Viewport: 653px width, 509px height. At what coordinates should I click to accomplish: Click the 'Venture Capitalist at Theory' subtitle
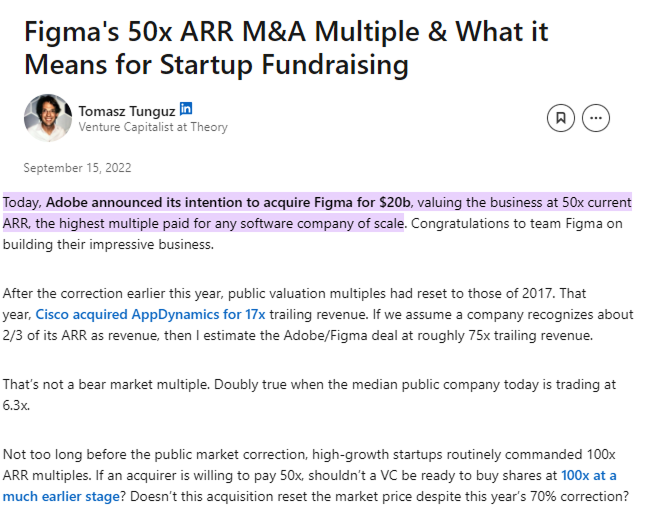coord(153,127)
